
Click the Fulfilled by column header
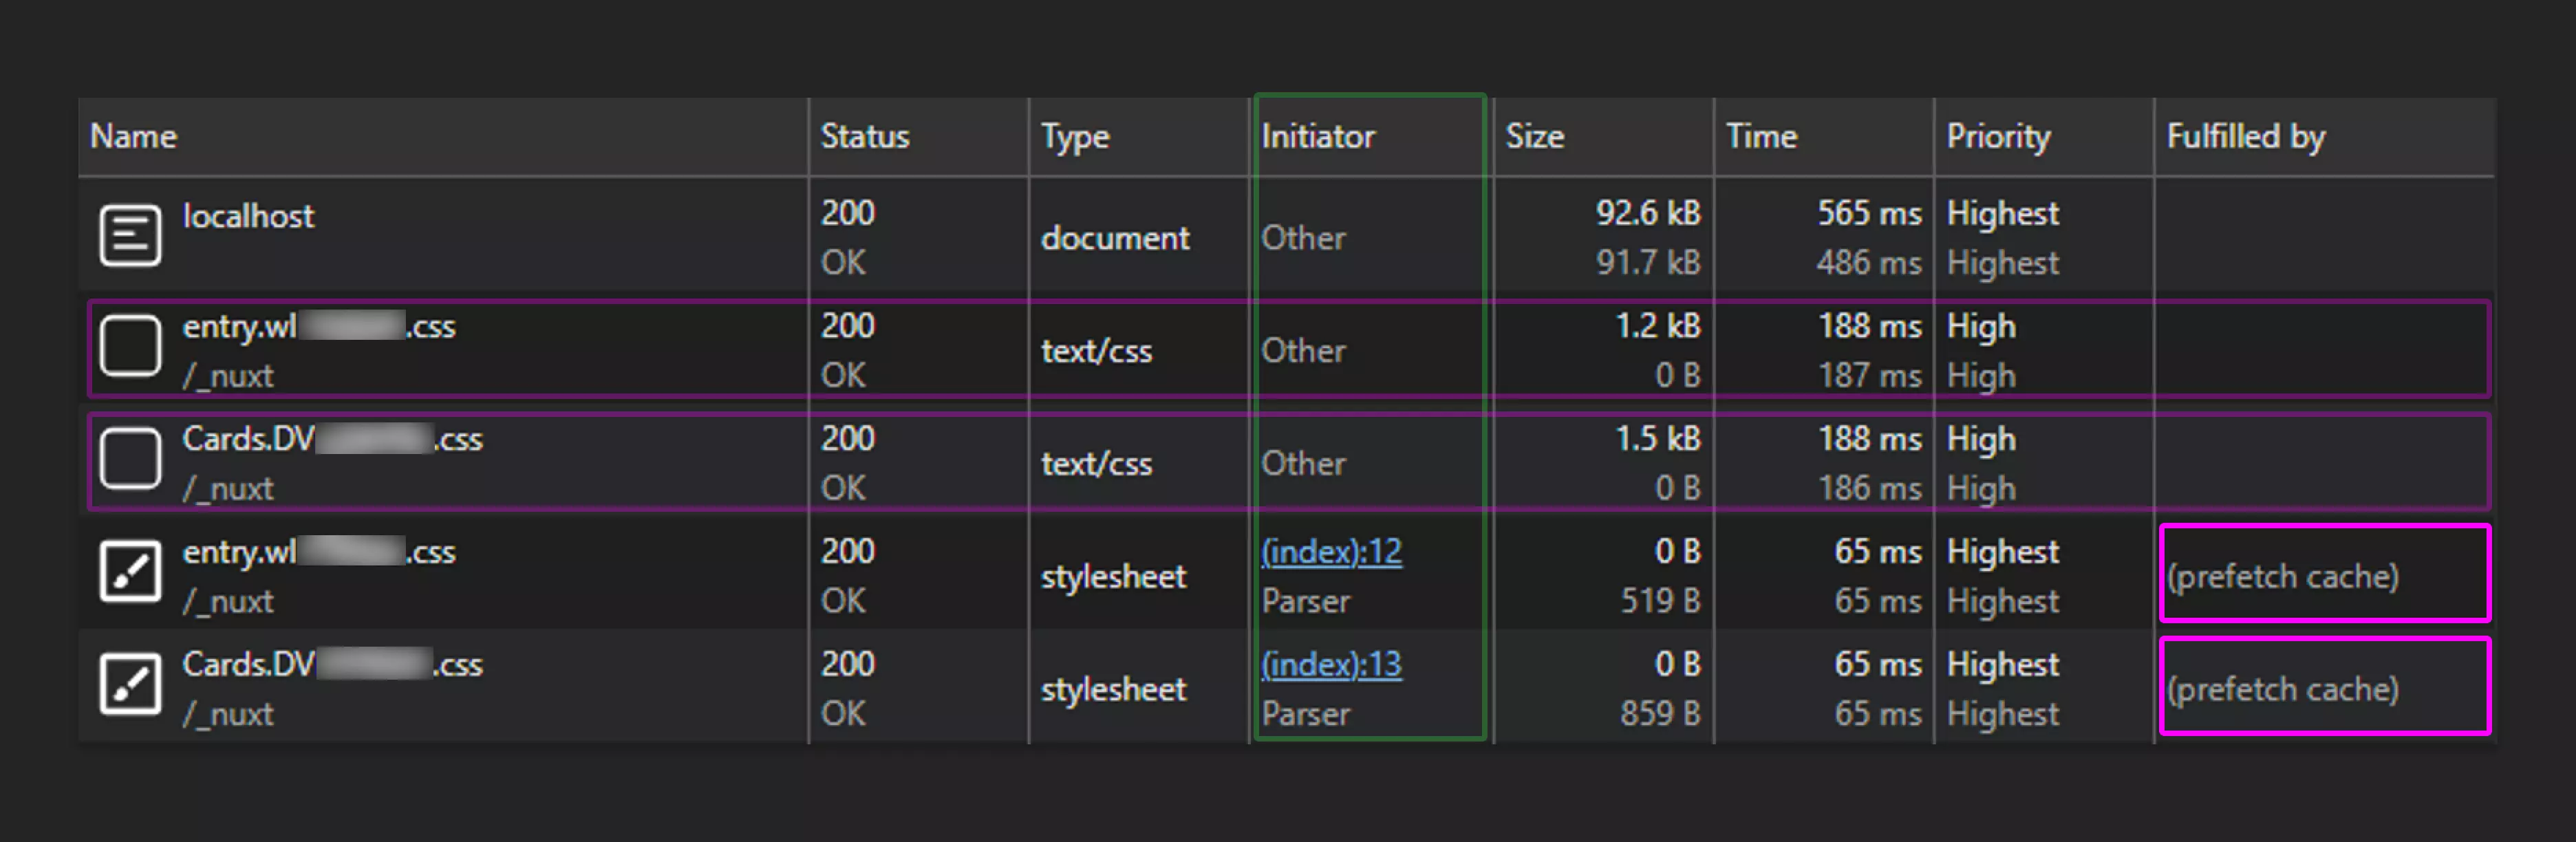point(2246,137)
